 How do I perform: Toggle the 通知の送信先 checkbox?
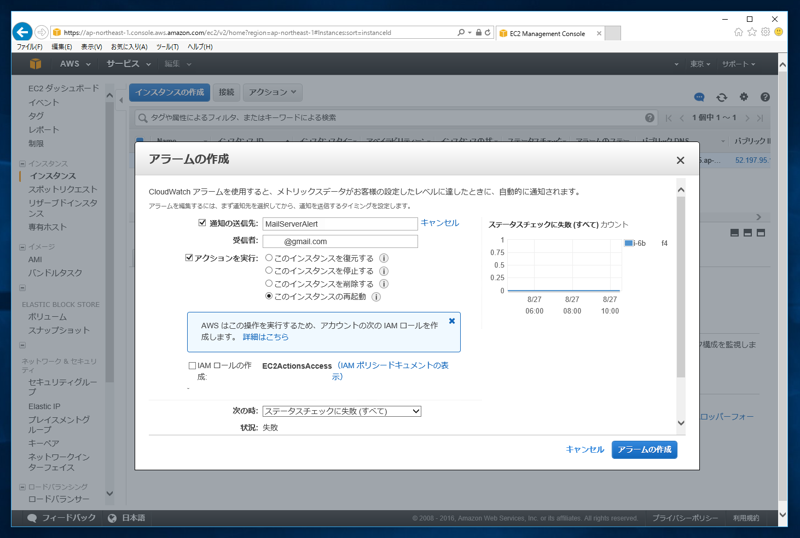tap(202, 223)
